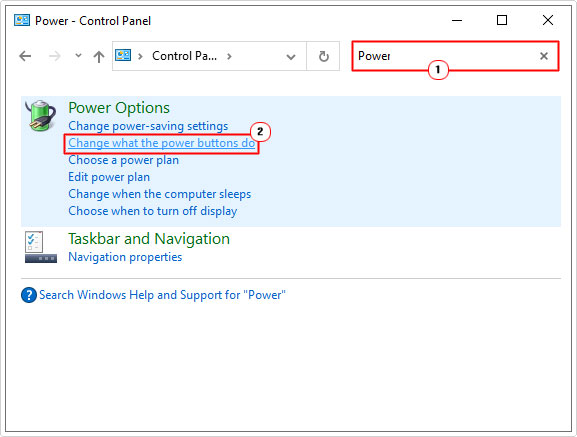The height and width of the screenshot is (437, 577).
Task: Search Windows Help and Support for Power
Action: tap(162, 295)
